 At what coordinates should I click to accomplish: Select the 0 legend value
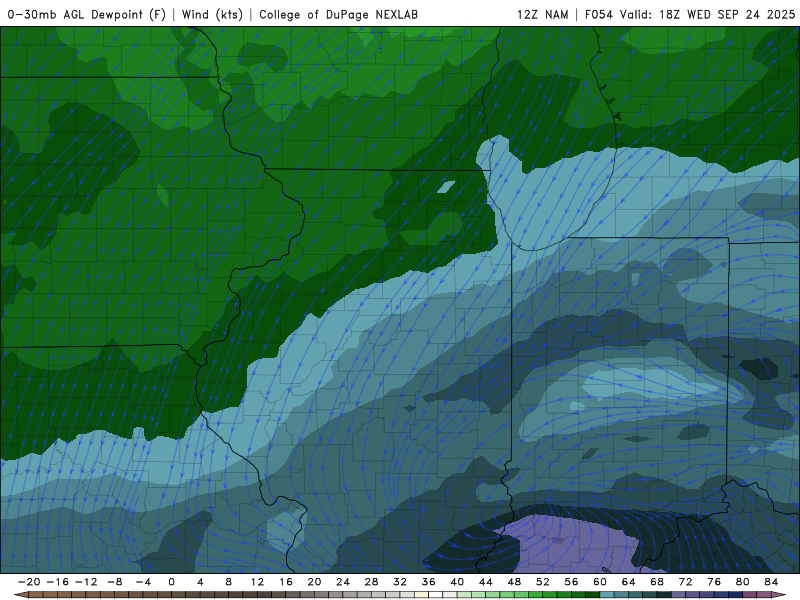(x=171, y=582)
